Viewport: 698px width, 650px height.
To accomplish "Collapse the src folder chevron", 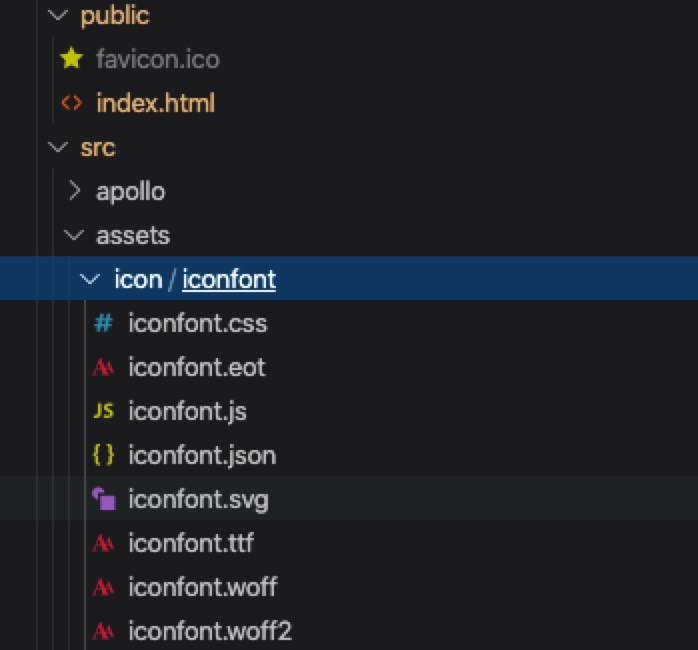I will [x=58, y=148].
